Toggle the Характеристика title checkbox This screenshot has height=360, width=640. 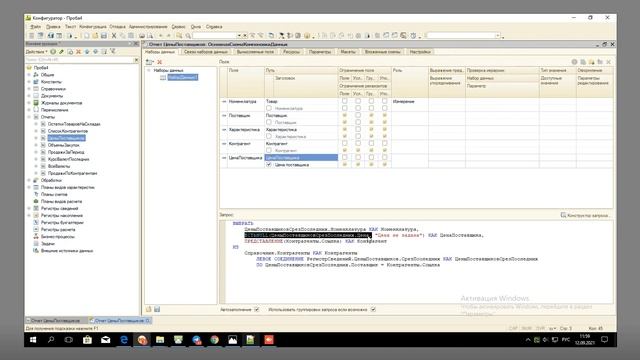(x=269, y=136)
